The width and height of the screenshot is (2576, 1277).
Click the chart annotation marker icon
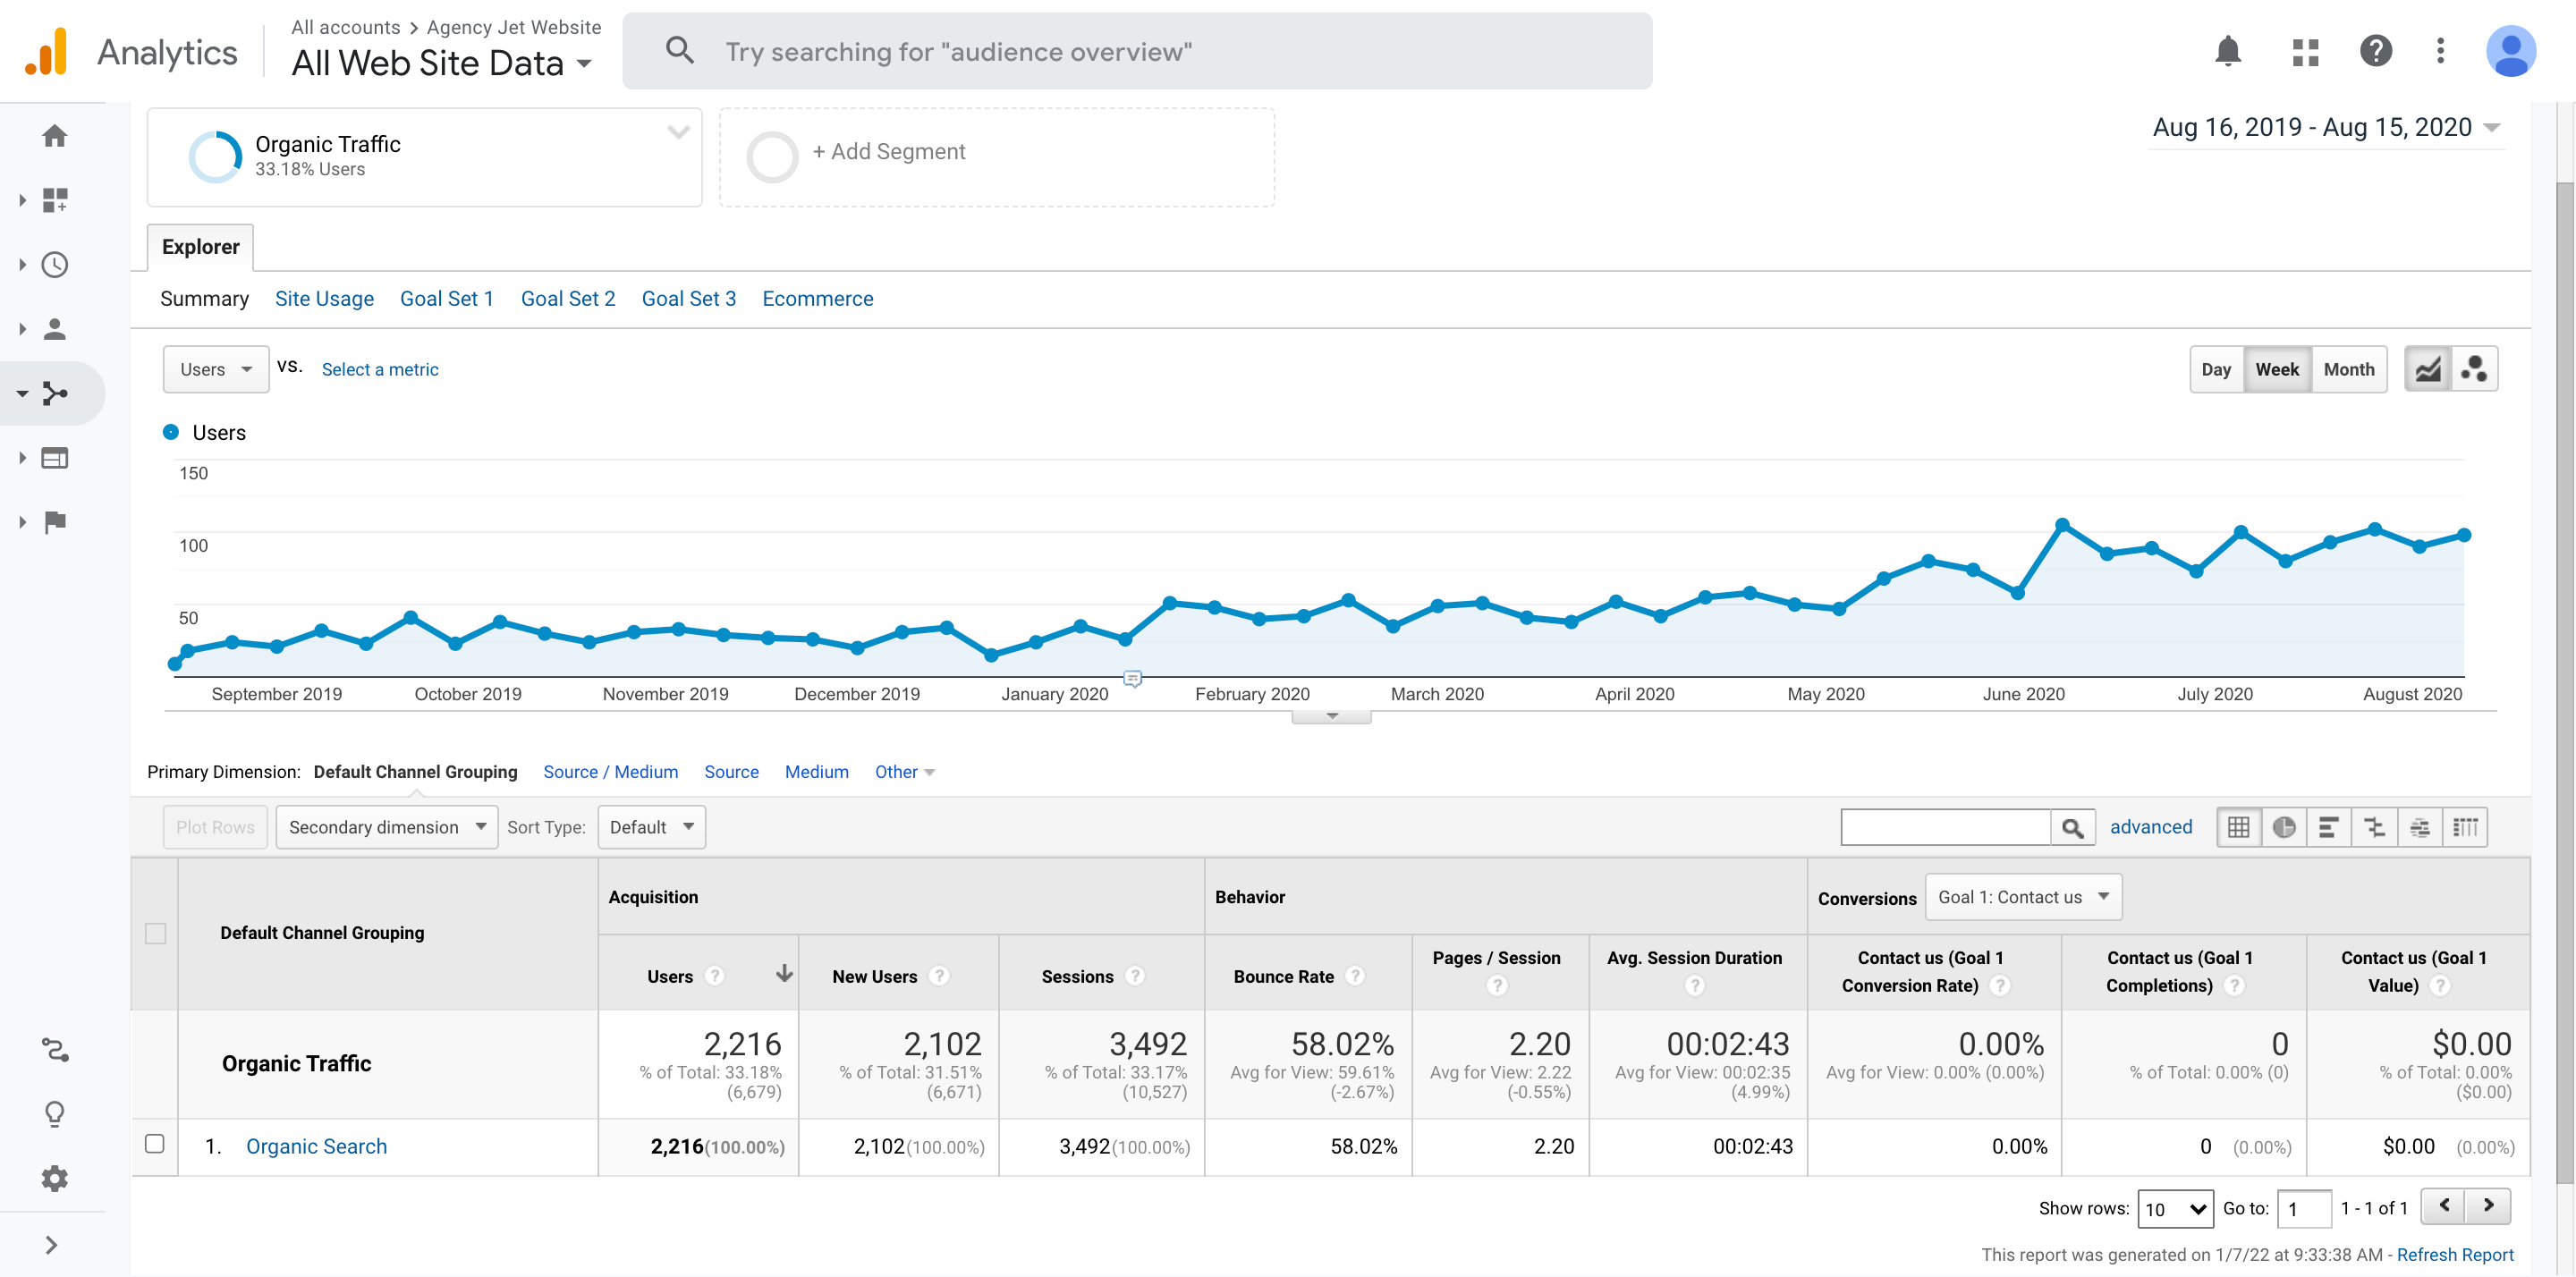1132,679
